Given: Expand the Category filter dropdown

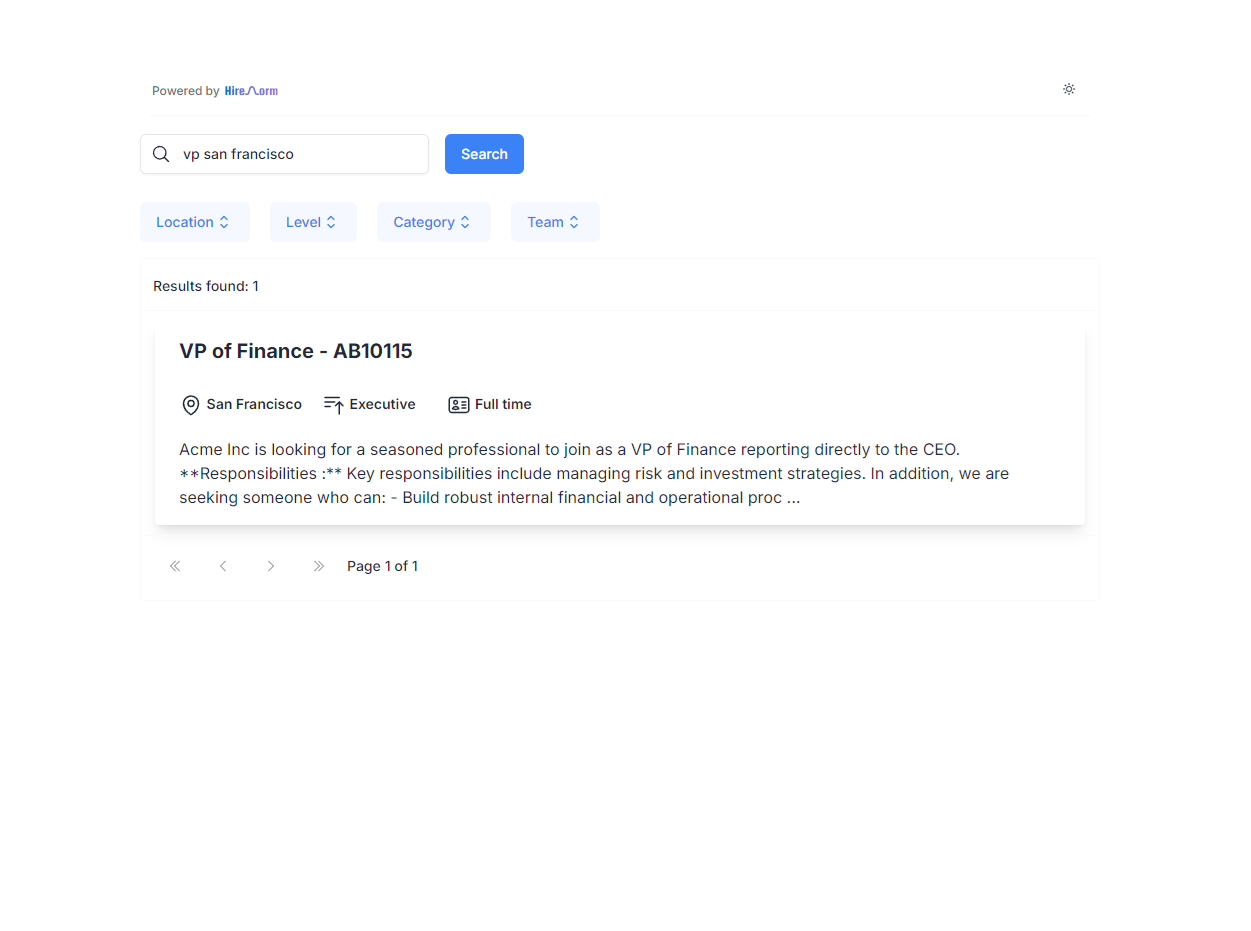Looking at the screenshot, I should 434,222.
